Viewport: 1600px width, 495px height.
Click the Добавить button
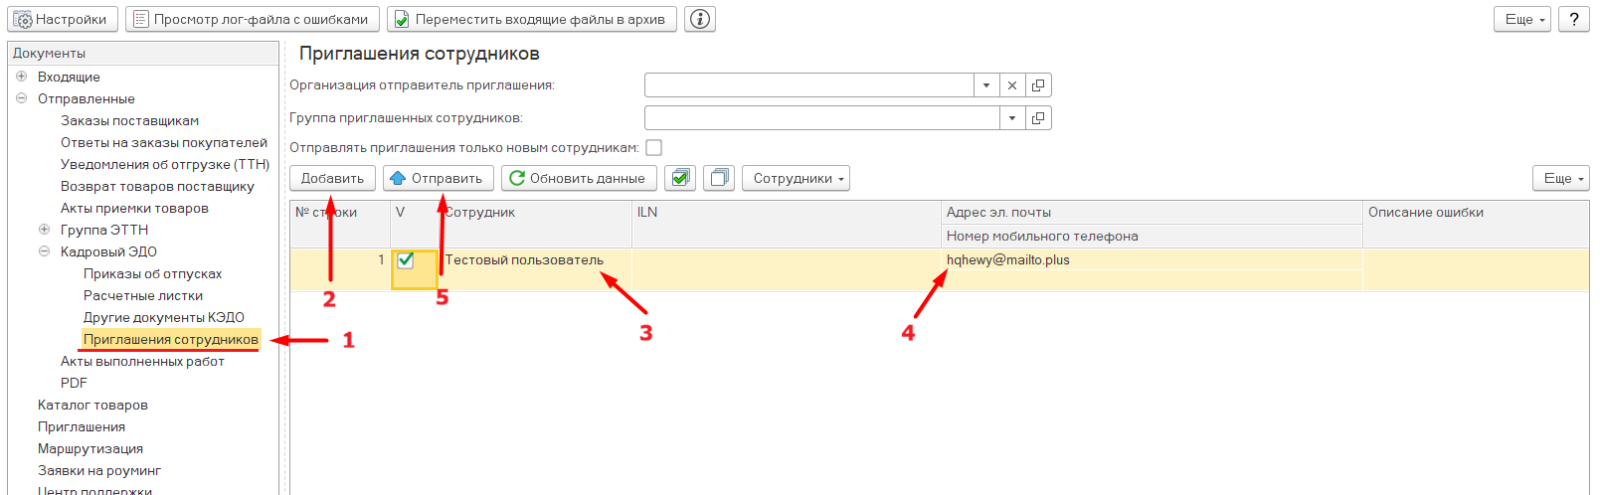(x=333, y=178)
